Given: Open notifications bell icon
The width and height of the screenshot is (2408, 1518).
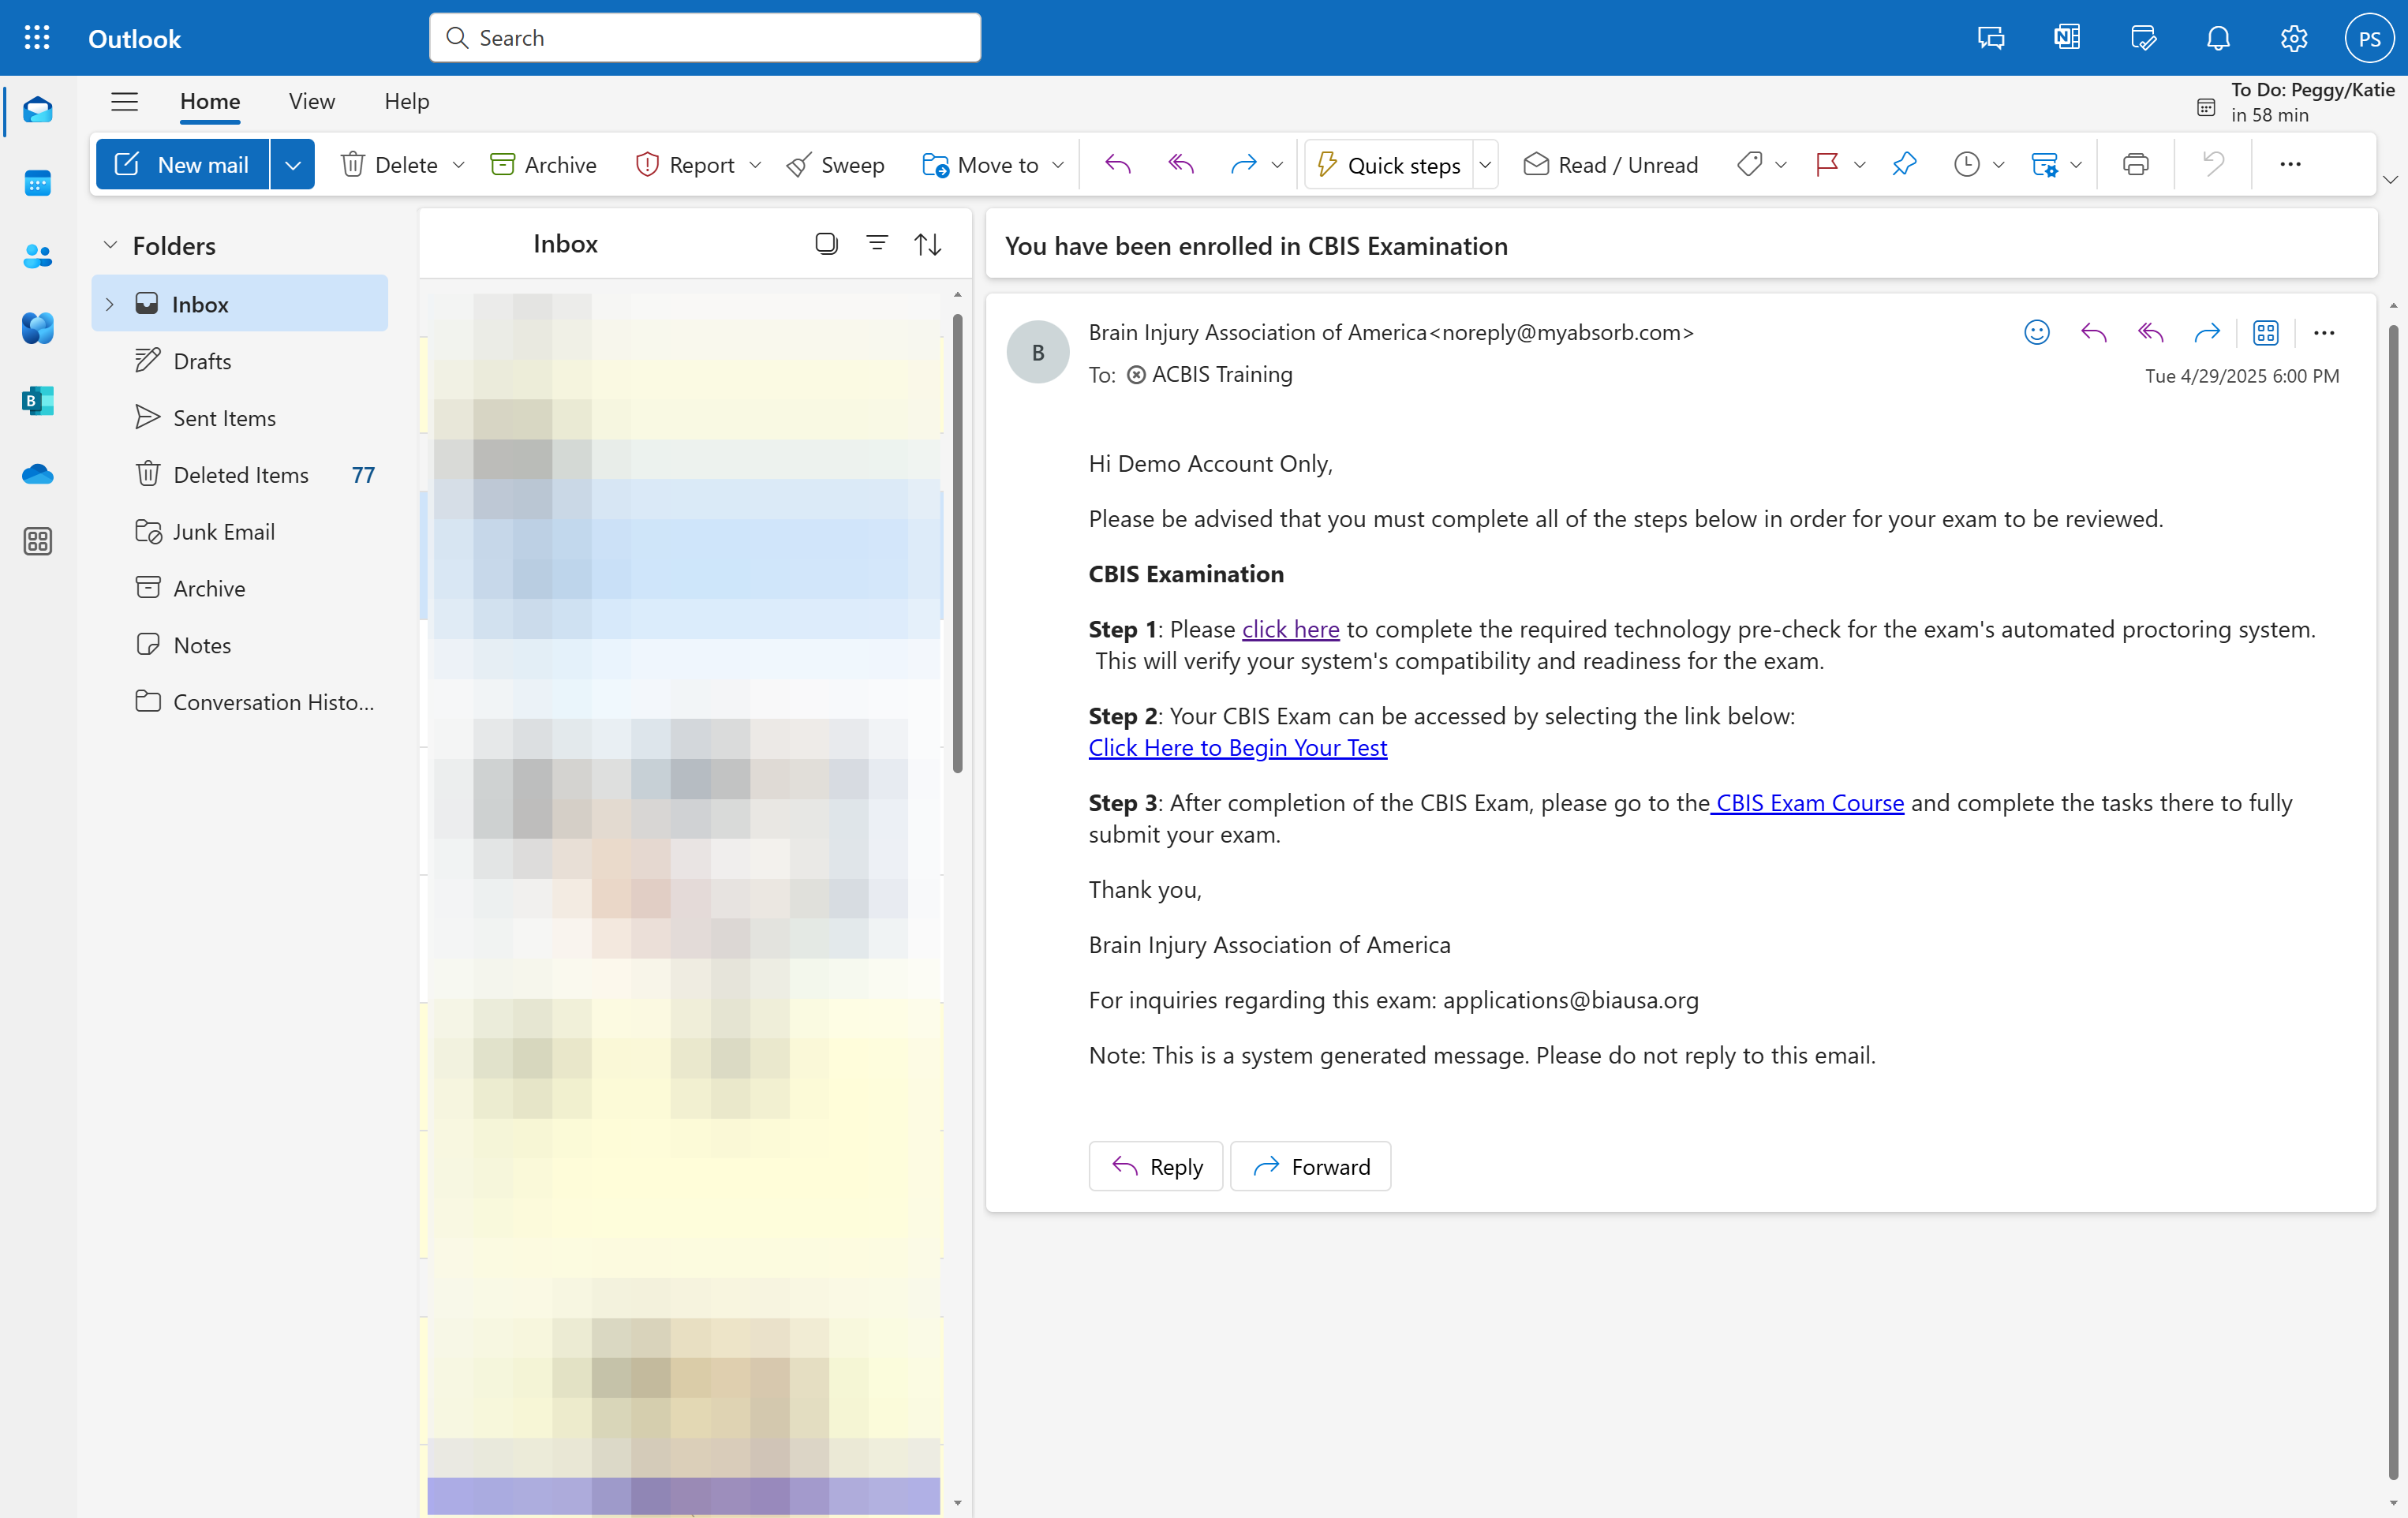Looking at the screenshot, I should pos(2218,38).
